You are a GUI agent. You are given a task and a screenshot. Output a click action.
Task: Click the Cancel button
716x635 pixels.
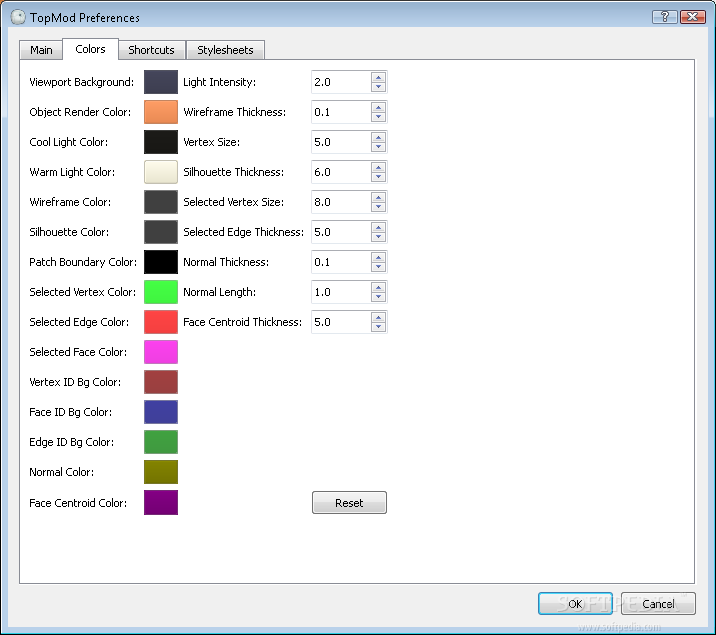point(658,604)
